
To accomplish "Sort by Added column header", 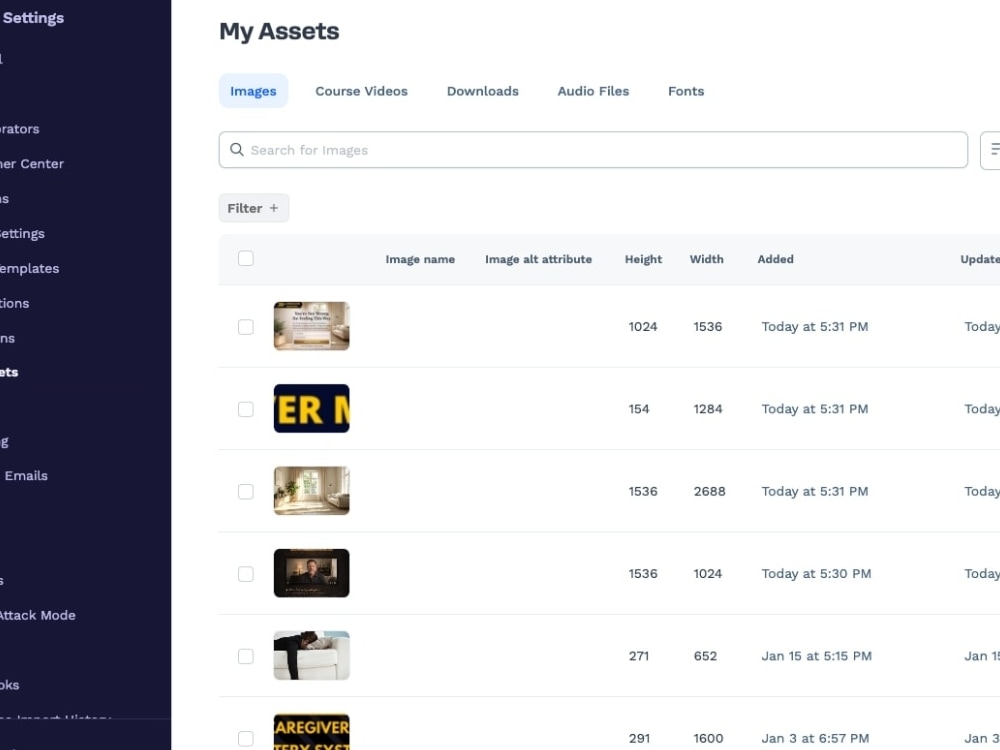I will (x=775, y=259).
